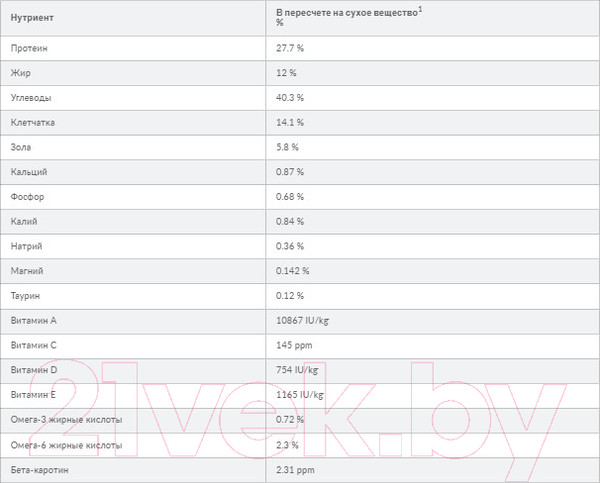The height and width of the screenshot is (483, 600).
Task: Click the Омега-6 жирные кислоты label
Action: click(x=66, y=444)
